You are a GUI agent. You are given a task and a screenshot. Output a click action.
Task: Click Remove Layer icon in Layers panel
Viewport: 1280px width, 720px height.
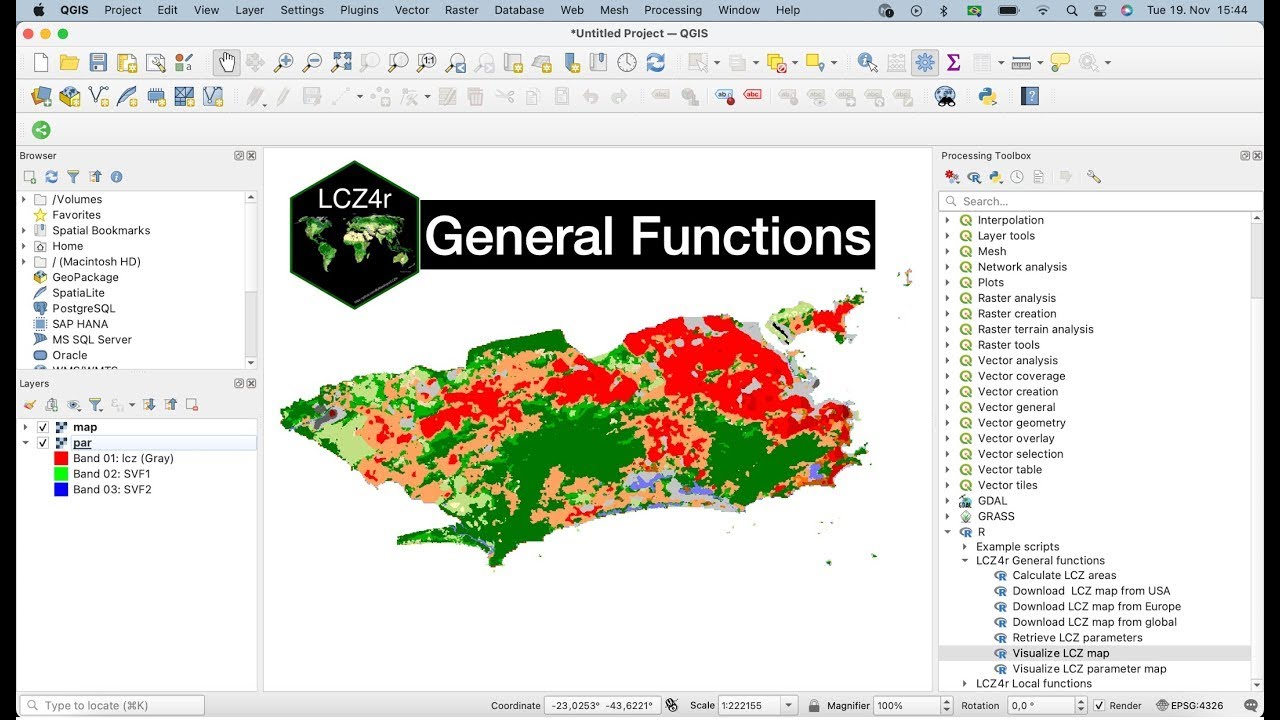point(192,405)
